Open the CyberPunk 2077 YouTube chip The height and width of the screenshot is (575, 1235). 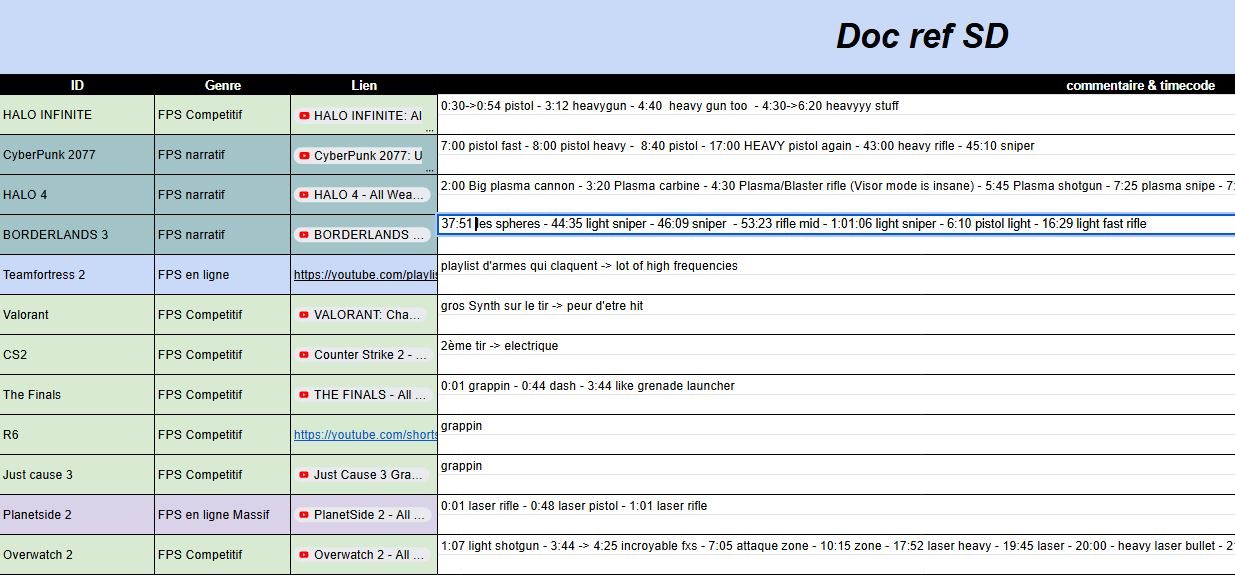click(362, 155)
